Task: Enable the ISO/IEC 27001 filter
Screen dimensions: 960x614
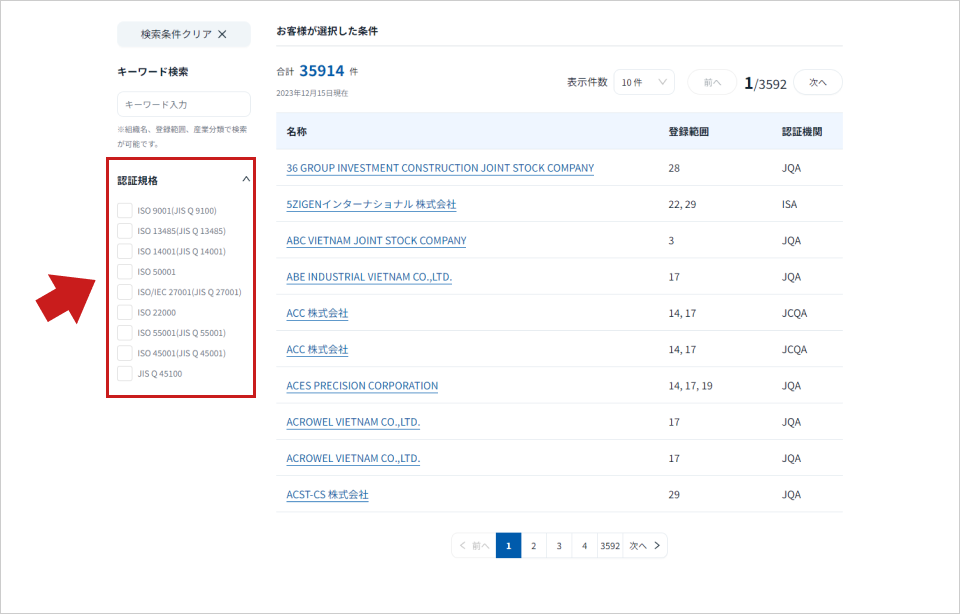Action: click(x=126, y=291)
